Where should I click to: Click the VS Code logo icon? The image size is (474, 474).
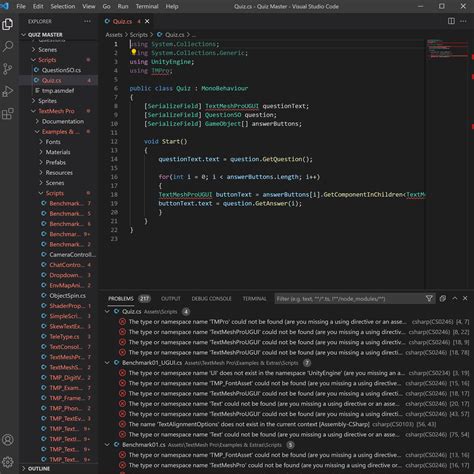5,6
